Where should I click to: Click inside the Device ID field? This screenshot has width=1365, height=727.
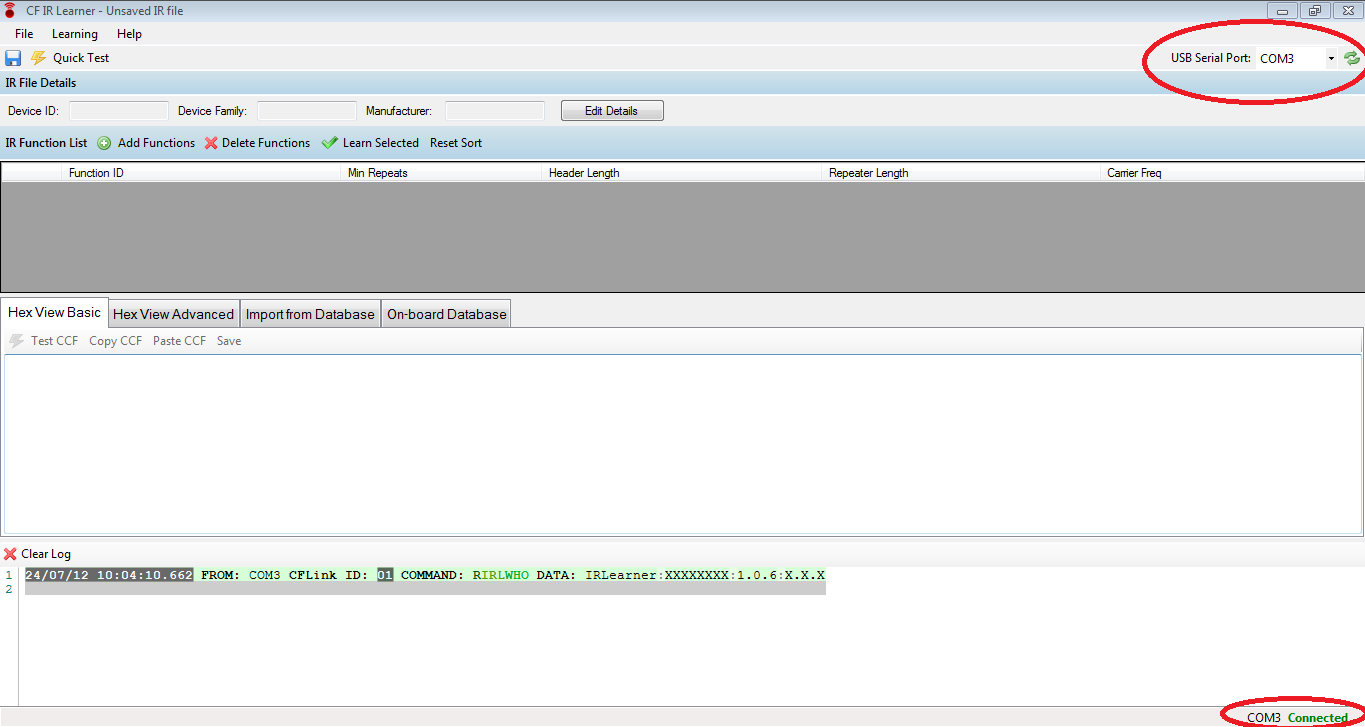coord(118,111)
